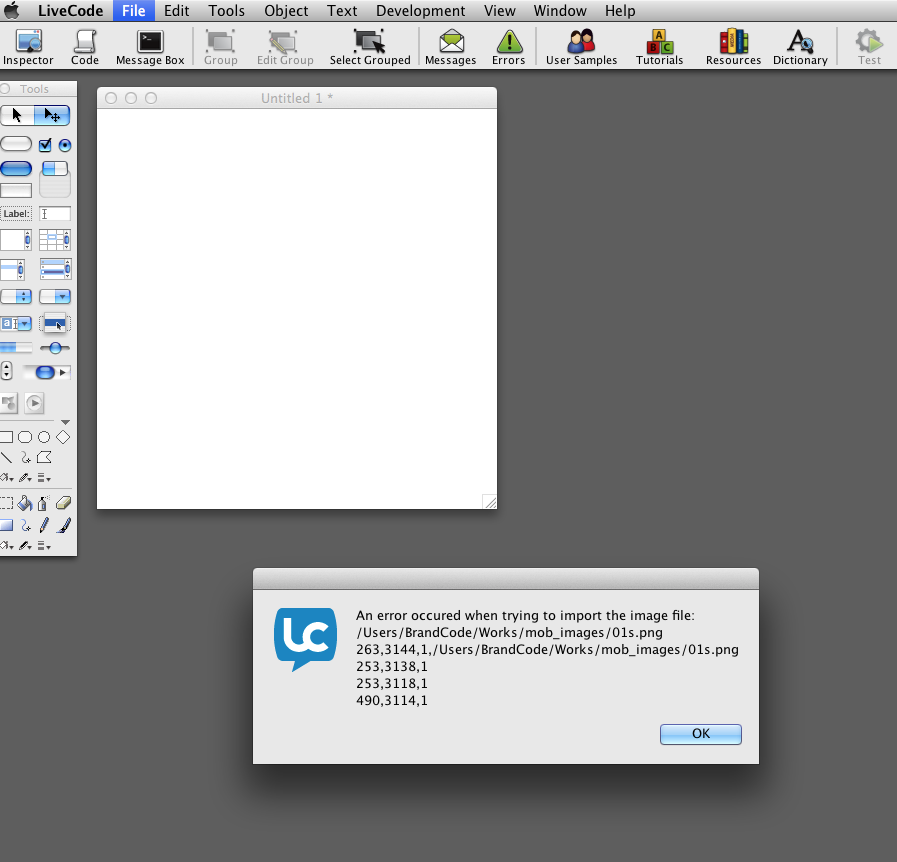Select the paint bucket tool
The height and width of the screenshot is (862, 897).
tap(25, 503)
